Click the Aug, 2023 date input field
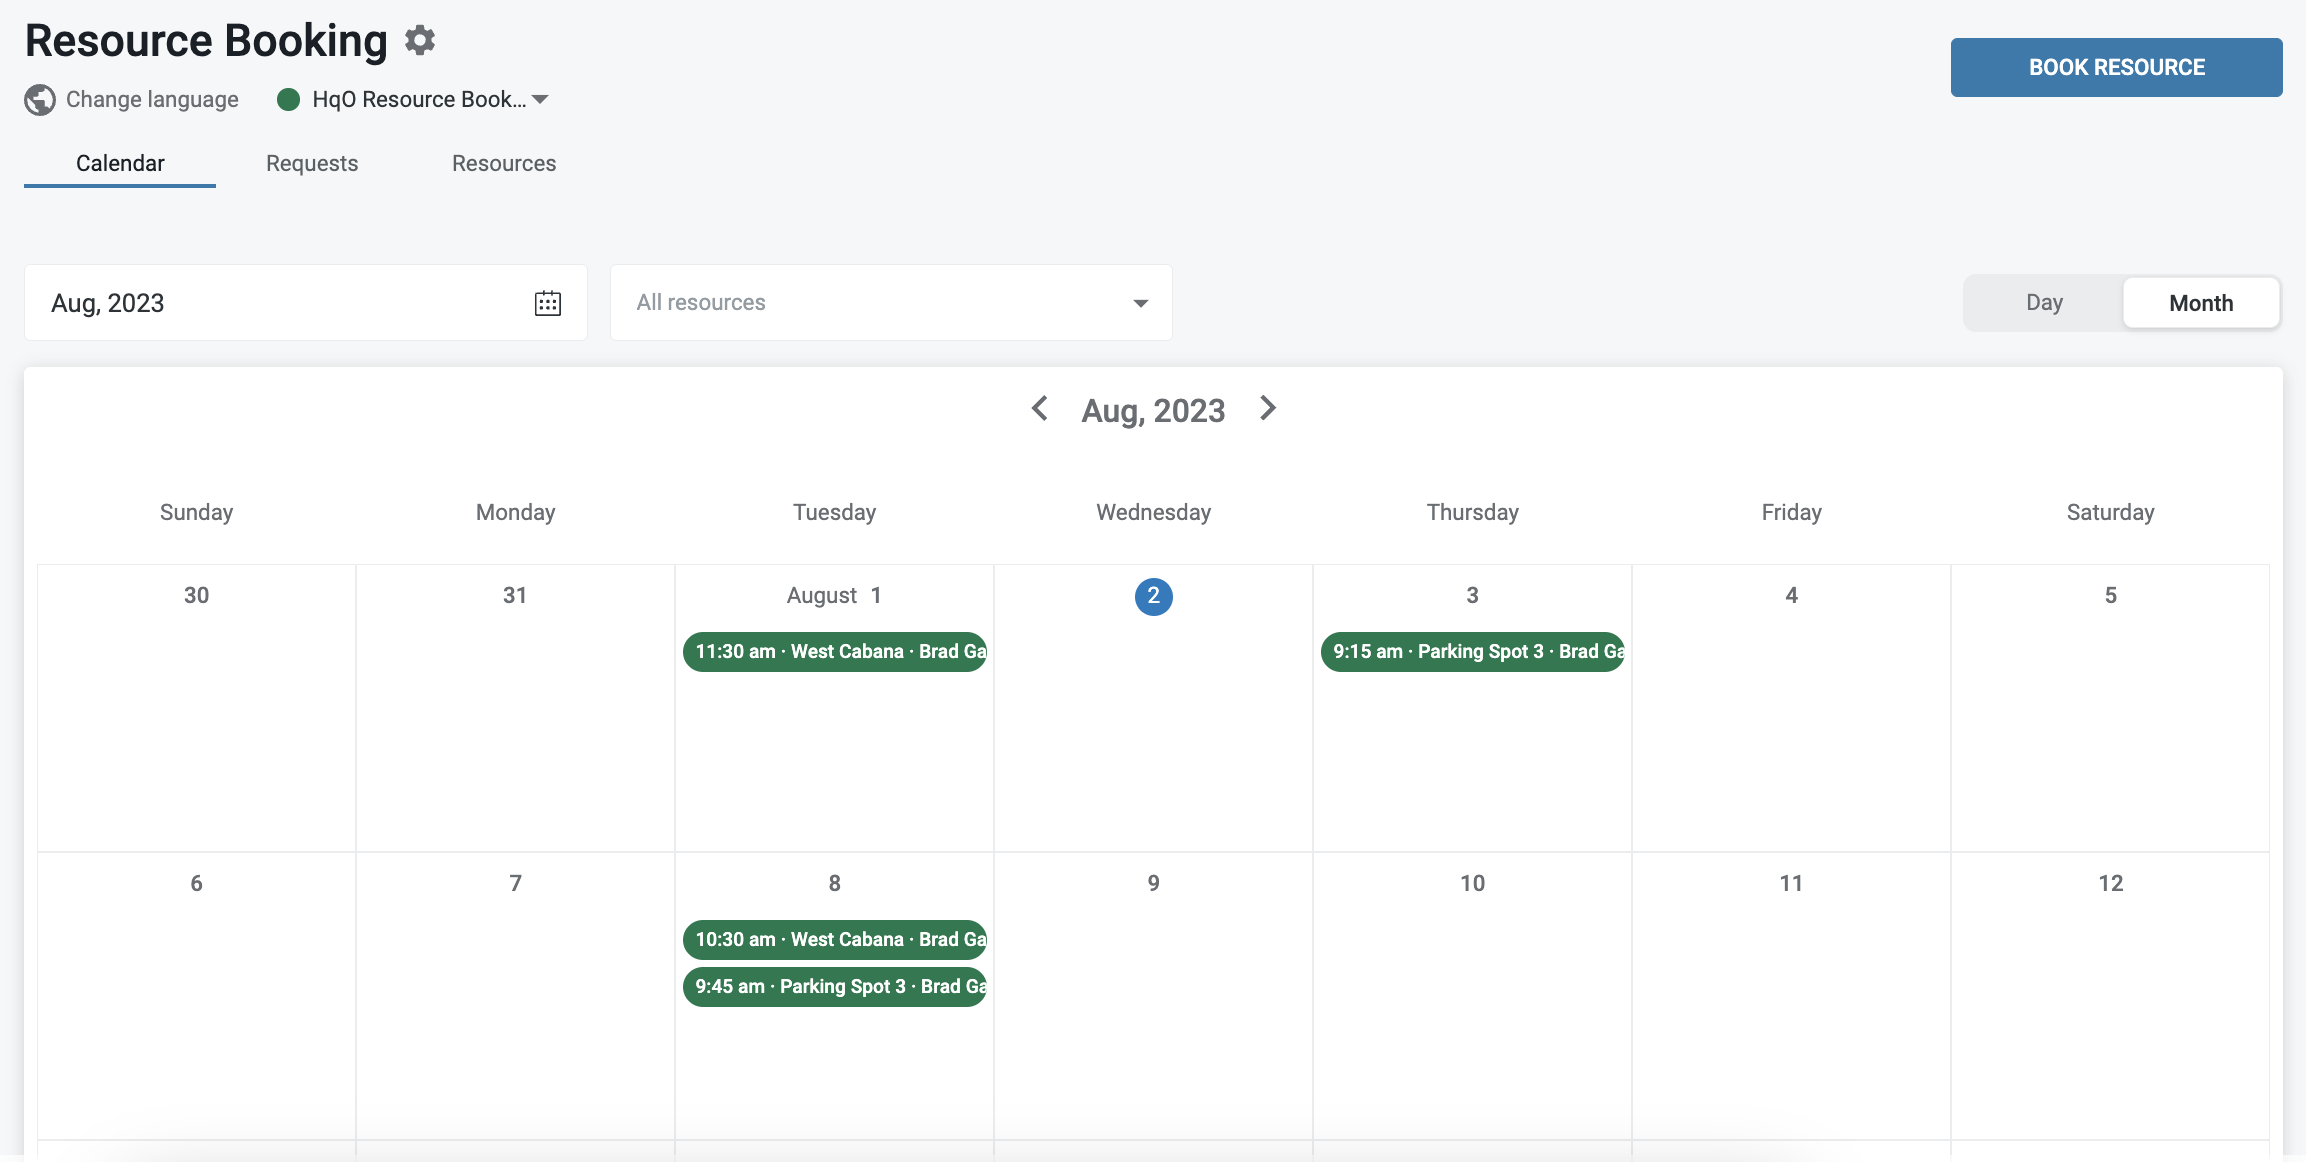 click(x=305, y=302)
